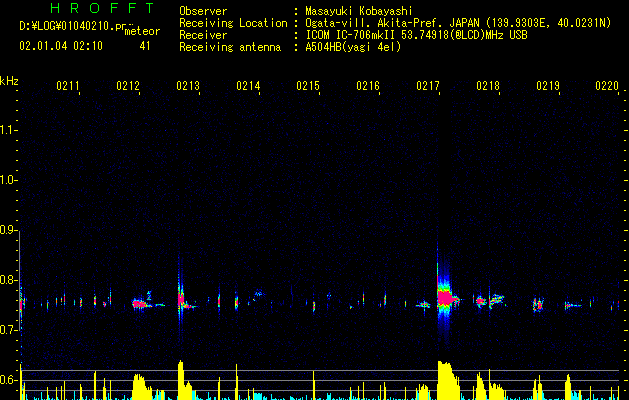Screen dimensions: 629x400
Task: Click the 0214 time marker
Action: (x=248, y=86)
